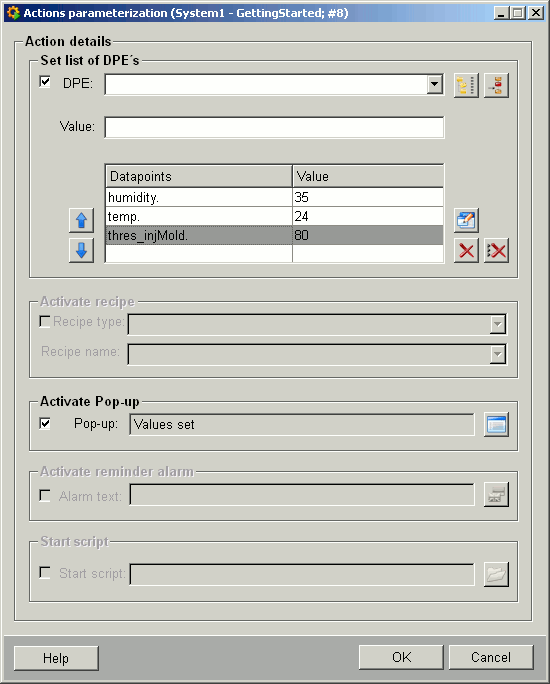Disable the Pop-up checkbox
The width and height of the screenshot is (550, 684).
(45, 424)
